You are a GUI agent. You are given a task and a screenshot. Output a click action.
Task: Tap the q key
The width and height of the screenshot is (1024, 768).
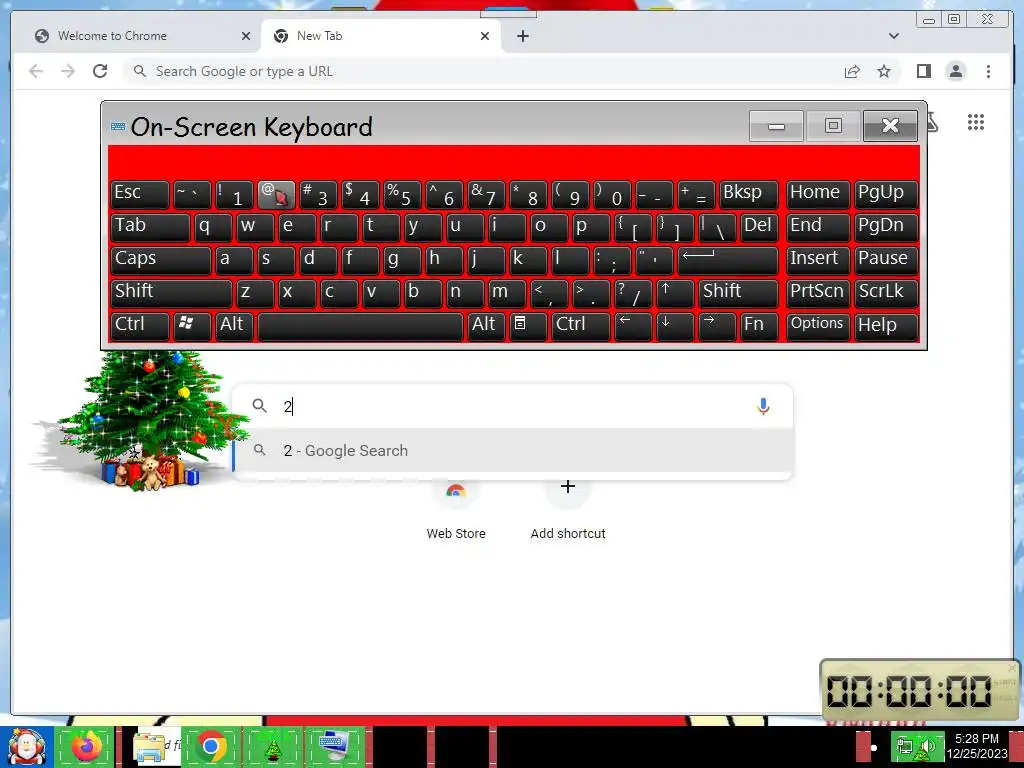213,228
